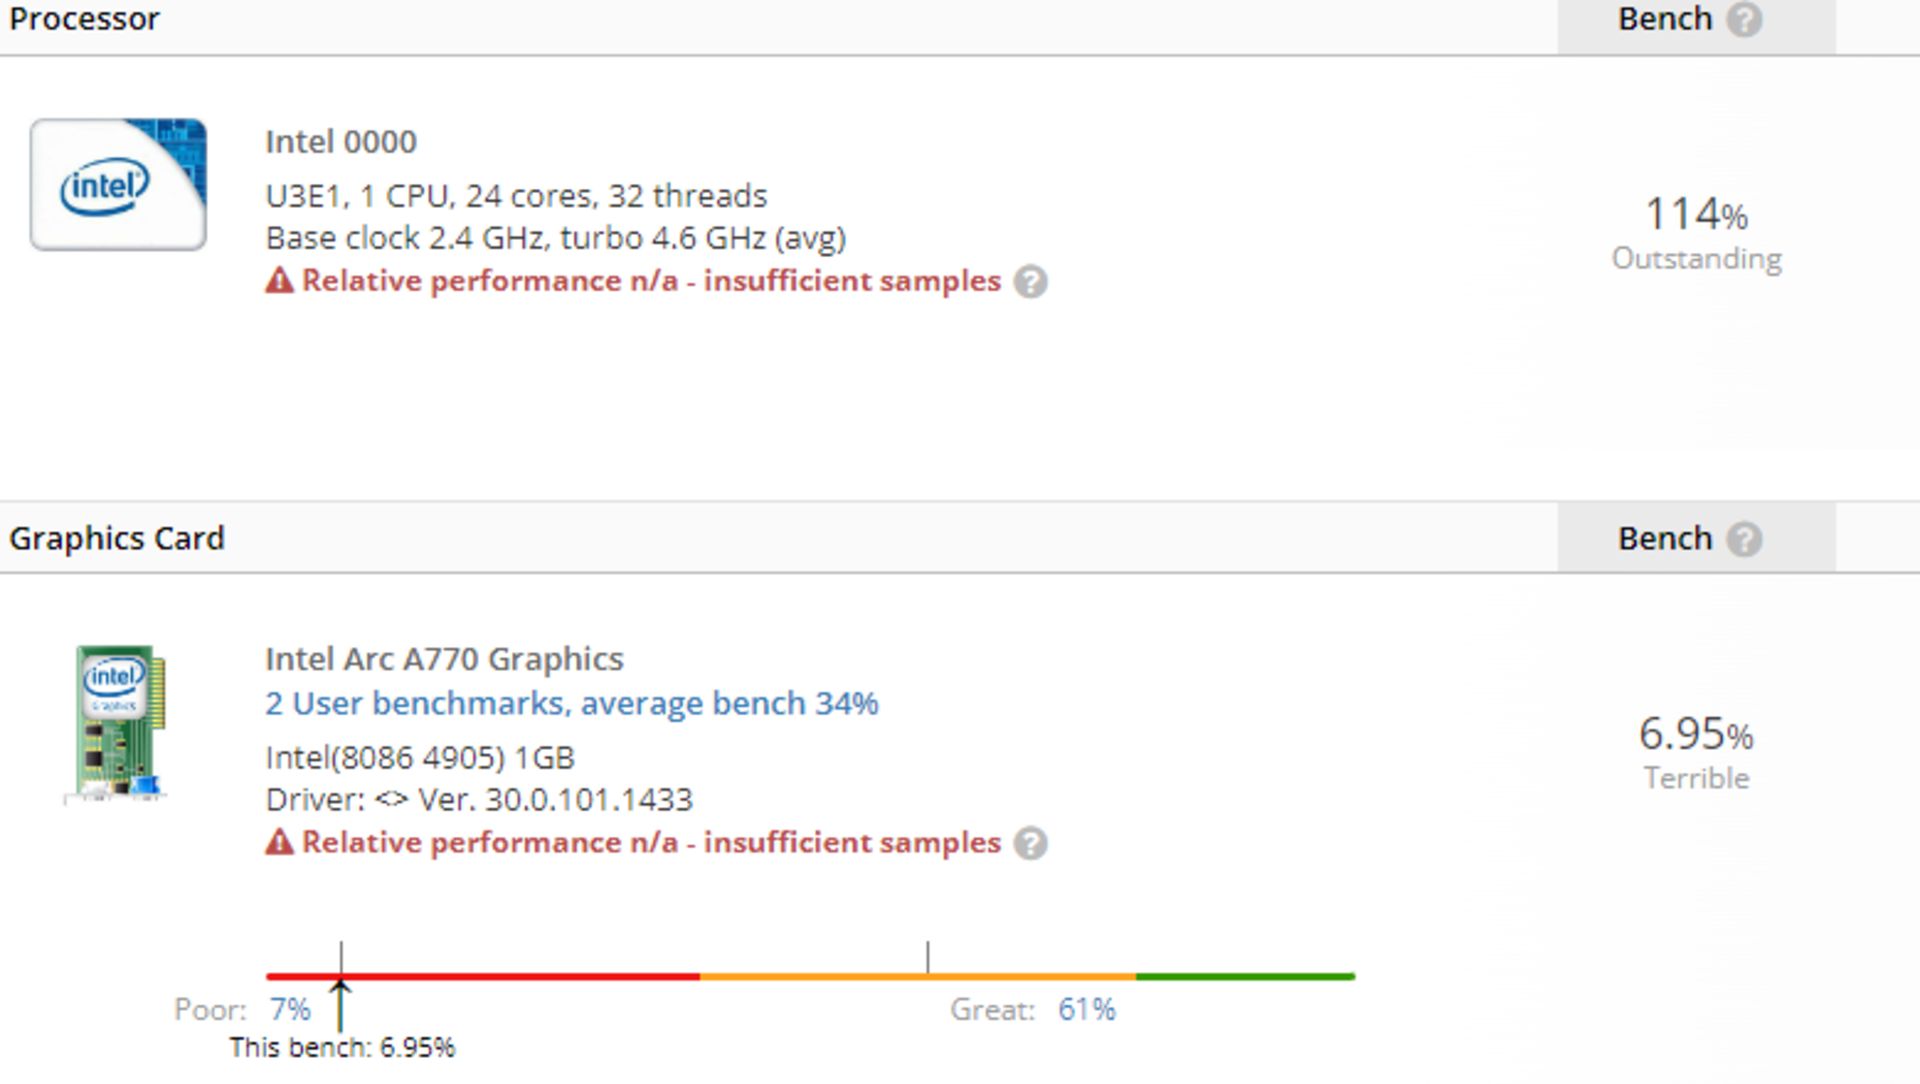Click the 114% Outstanding processor score

click(x=1696, y=232)
